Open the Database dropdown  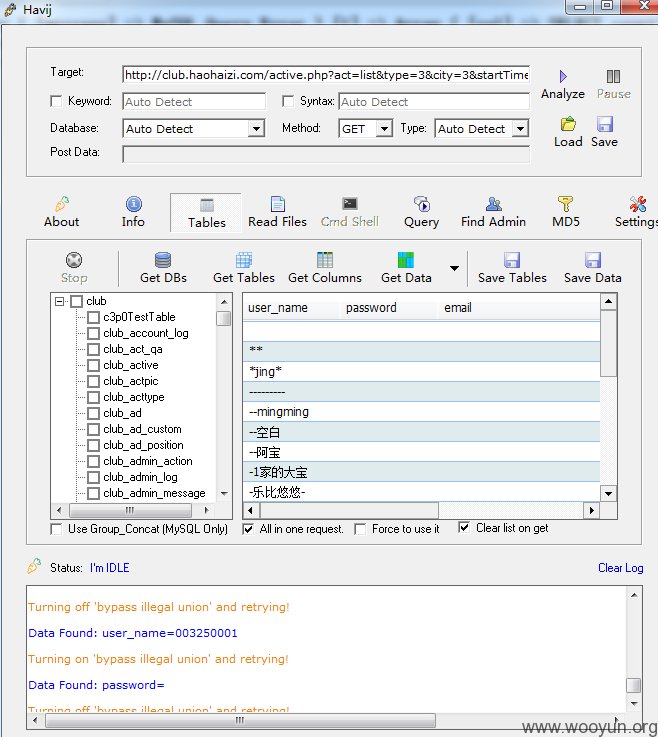[x=256, y=129]
